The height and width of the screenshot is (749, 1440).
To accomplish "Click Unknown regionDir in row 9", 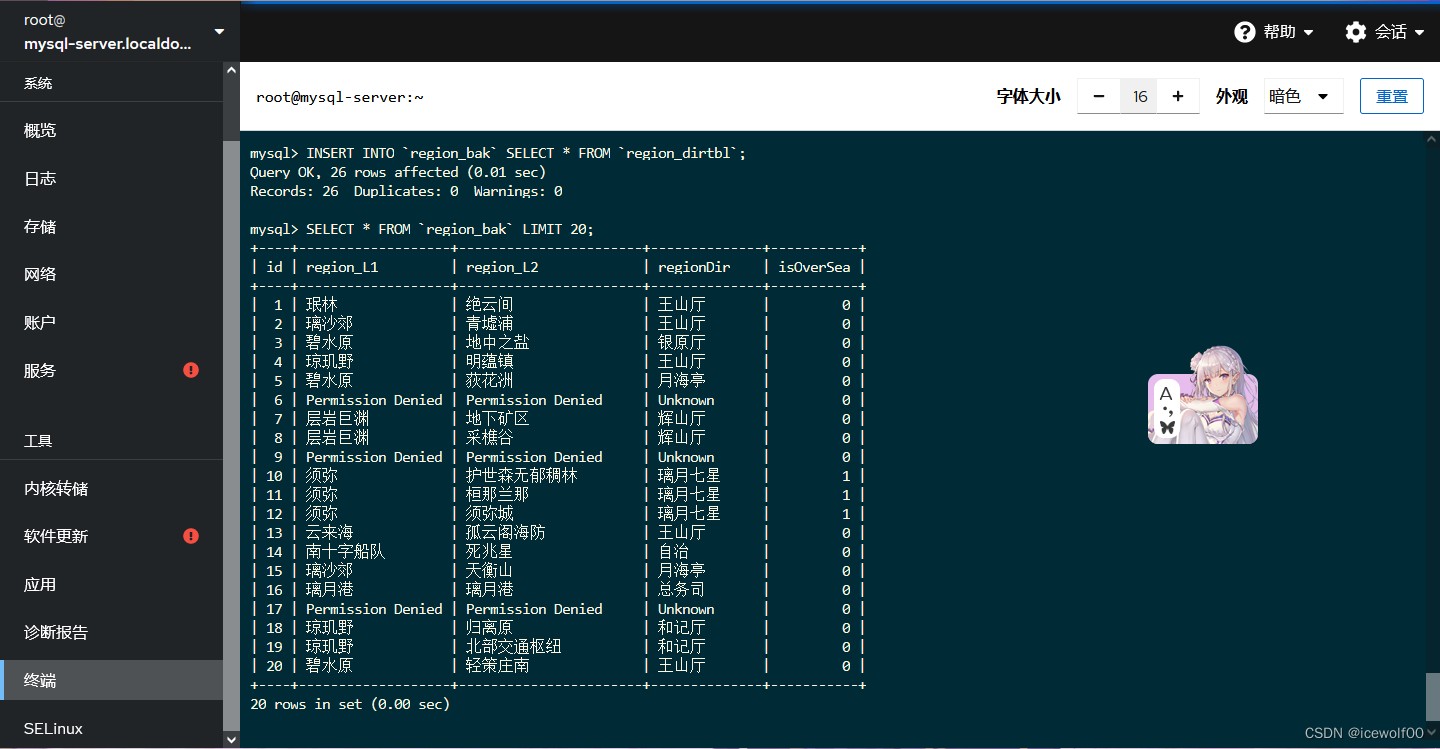I will (686, 457).
